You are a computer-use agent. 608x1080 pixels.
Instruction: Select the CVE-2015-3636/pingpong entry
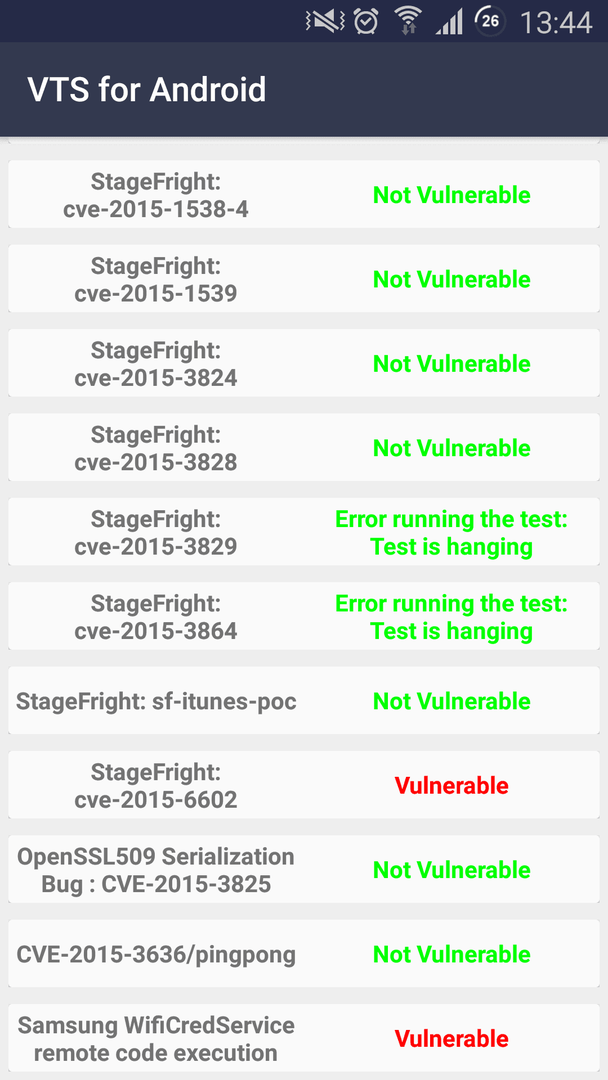coord(304,953)
